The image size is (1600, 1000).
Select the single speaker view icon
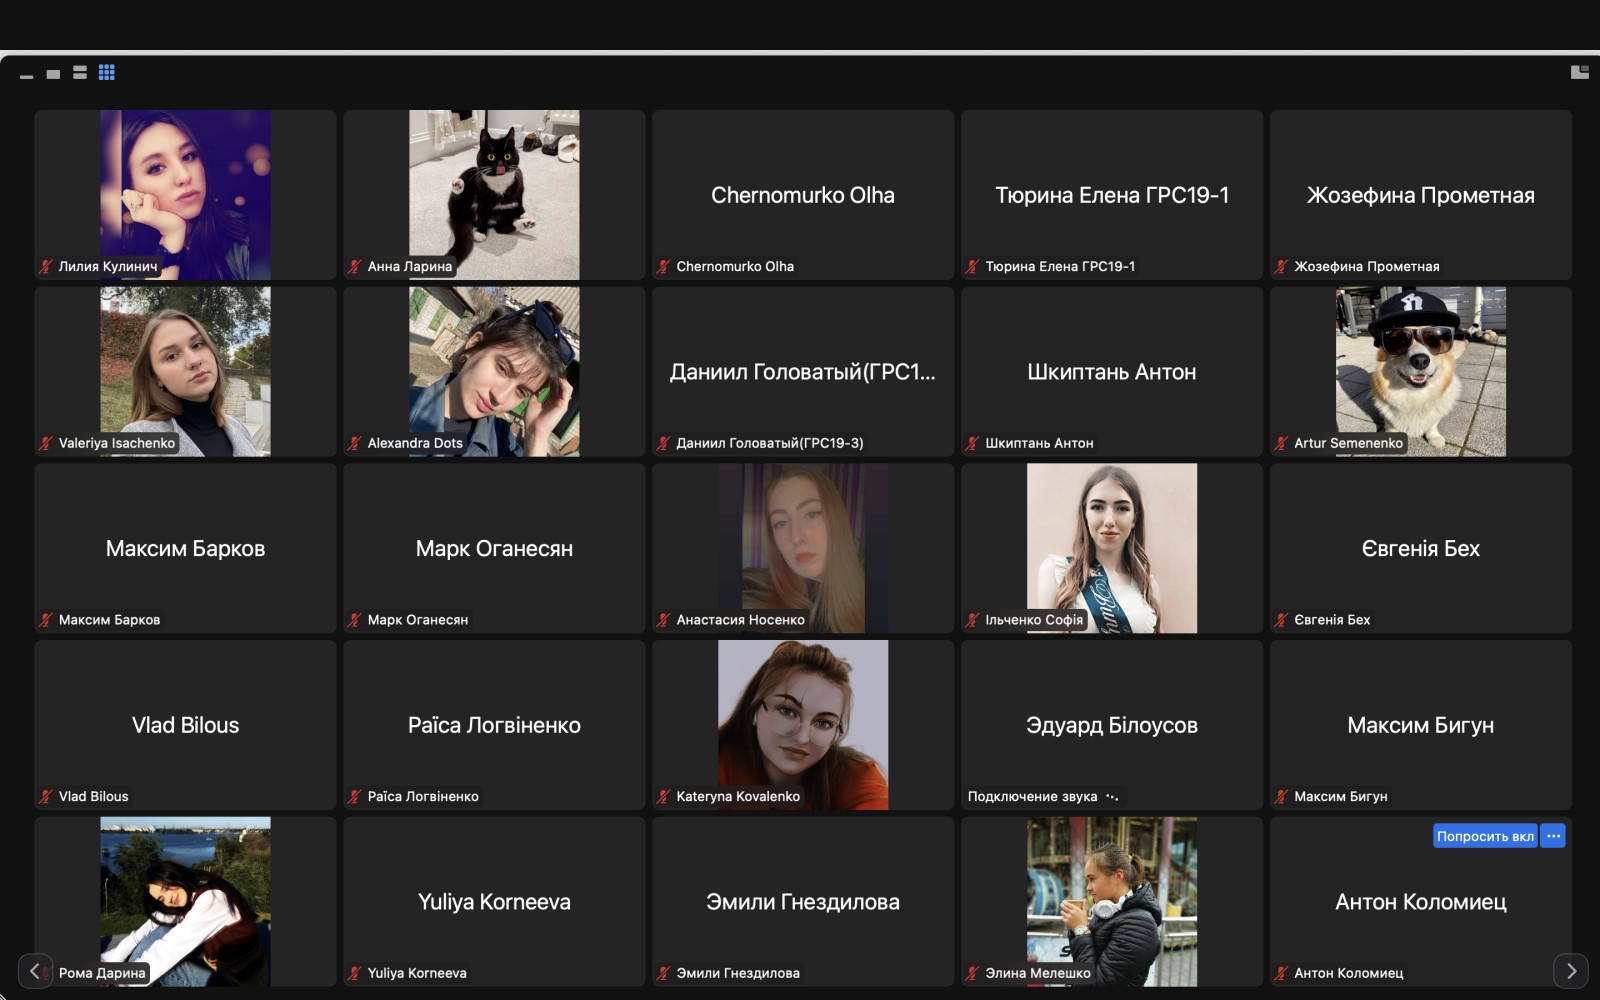(53, 74)
